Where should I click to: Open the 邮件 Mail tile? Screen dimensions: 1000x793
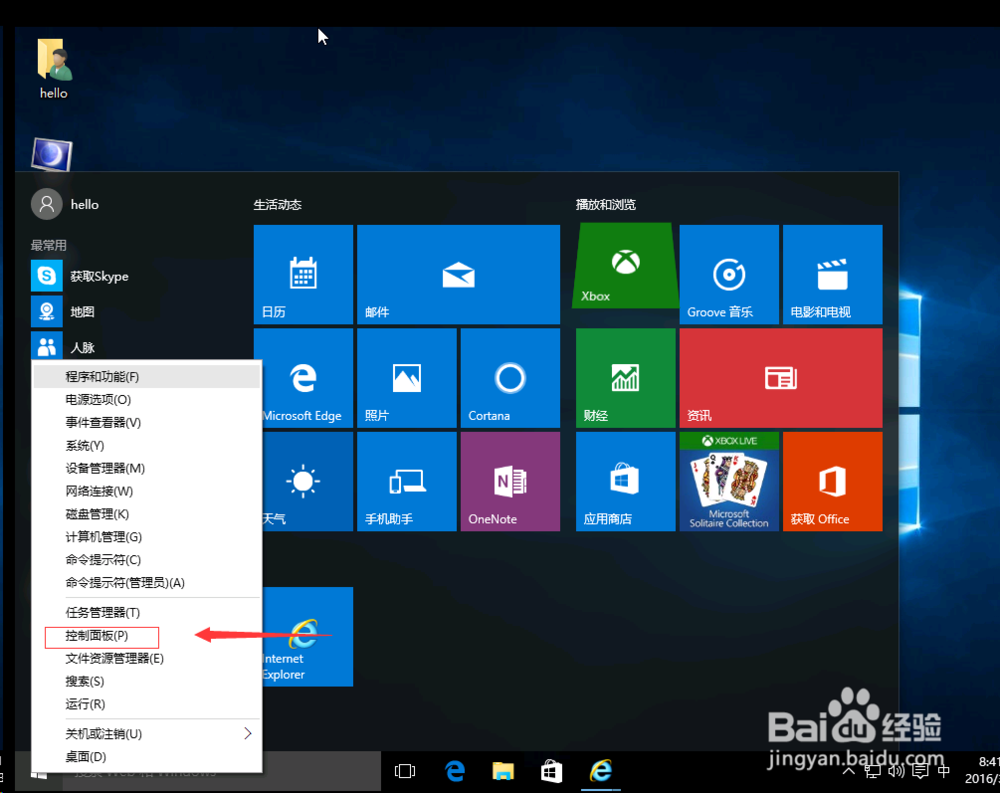pyautogui.click(x=458, y=275)
